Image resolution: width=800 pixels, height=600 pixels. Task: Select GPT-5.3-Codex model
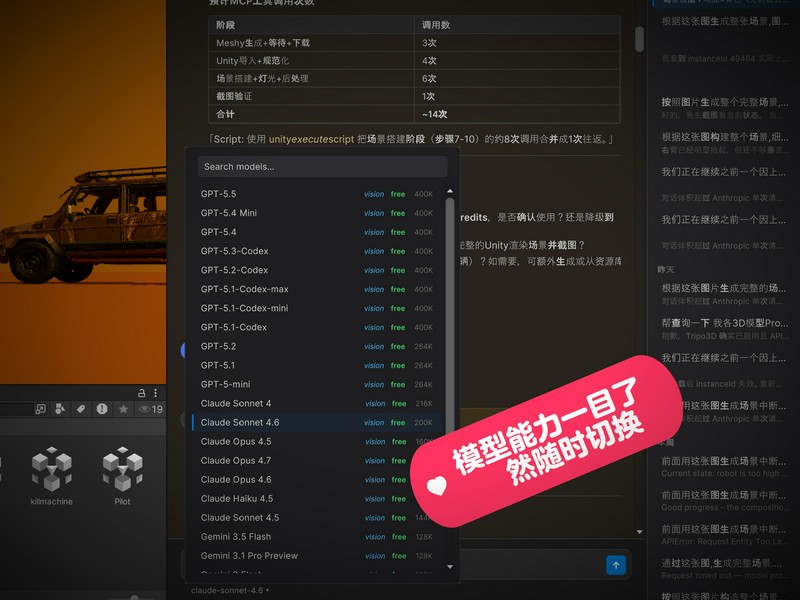[316, 251]
